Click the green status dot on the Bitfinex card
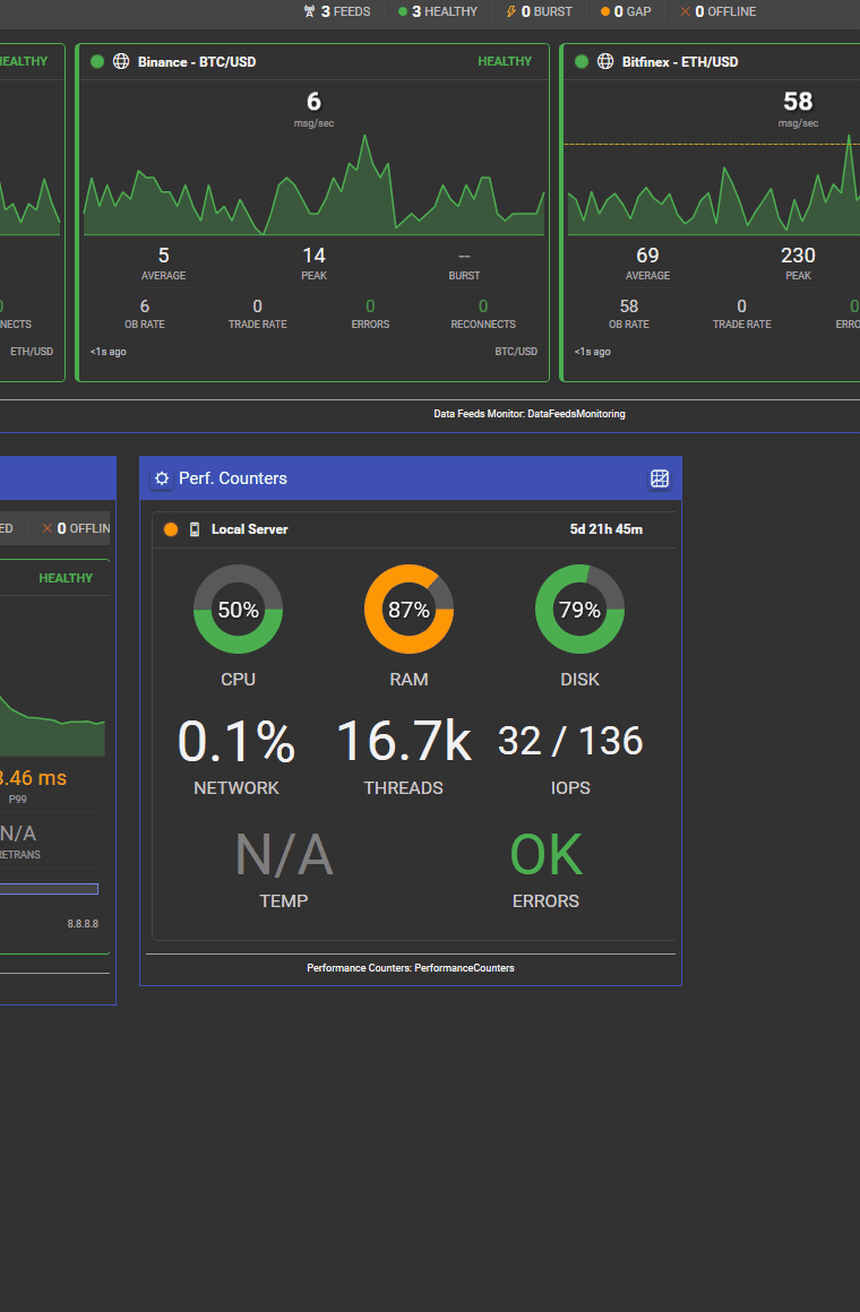The image size is (860, 1312). pos(581,62)
